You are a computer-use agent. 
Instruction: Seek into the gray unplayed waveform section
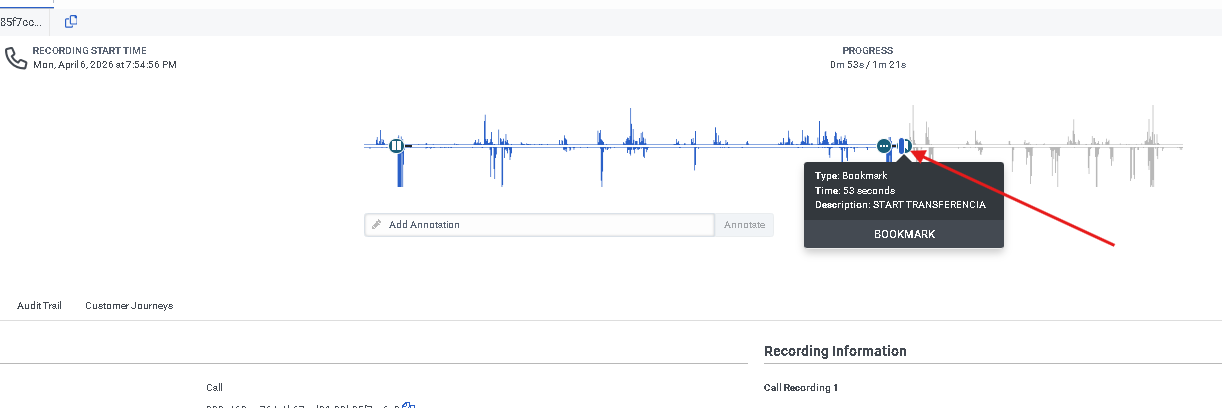(x=1050, y=147)
